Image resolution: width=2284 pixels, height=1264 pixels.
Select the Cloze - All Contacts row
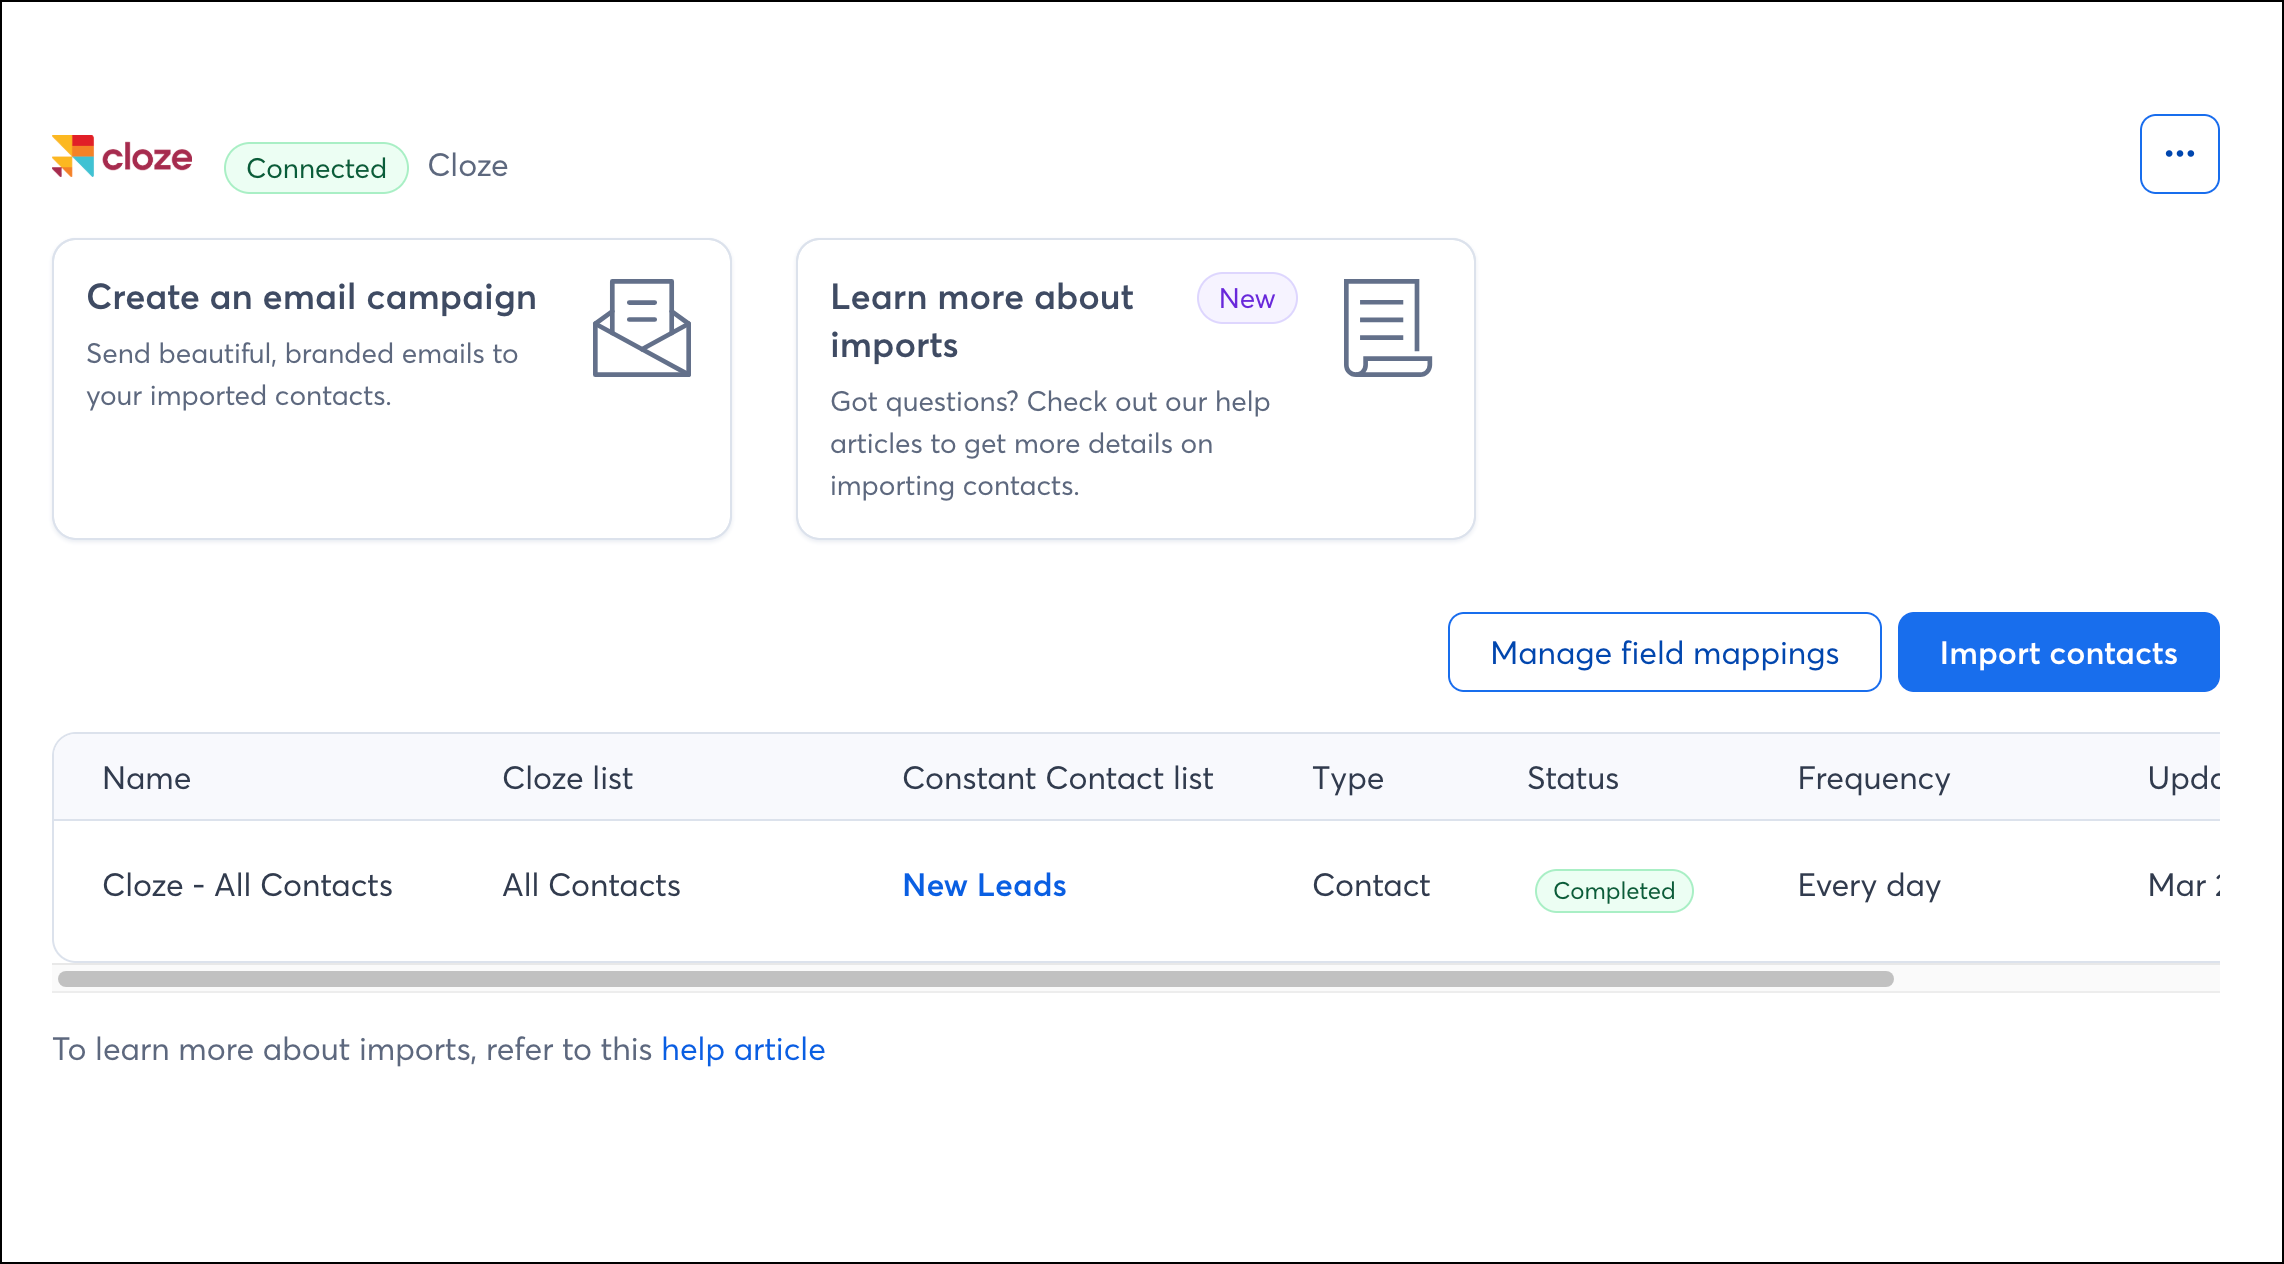(247, 885)
